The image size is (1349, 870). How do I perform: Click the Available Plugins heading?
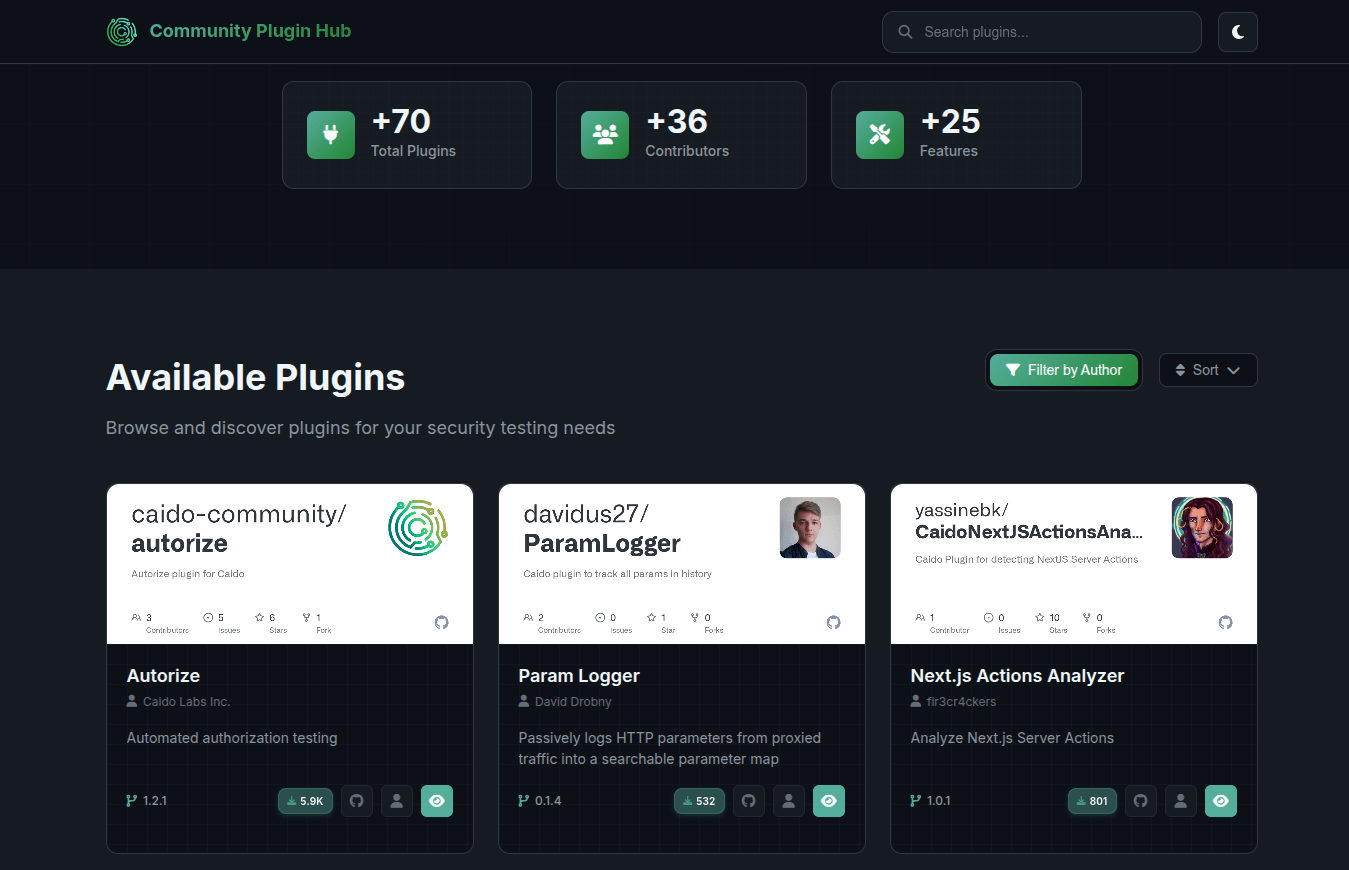pos(255,377)
